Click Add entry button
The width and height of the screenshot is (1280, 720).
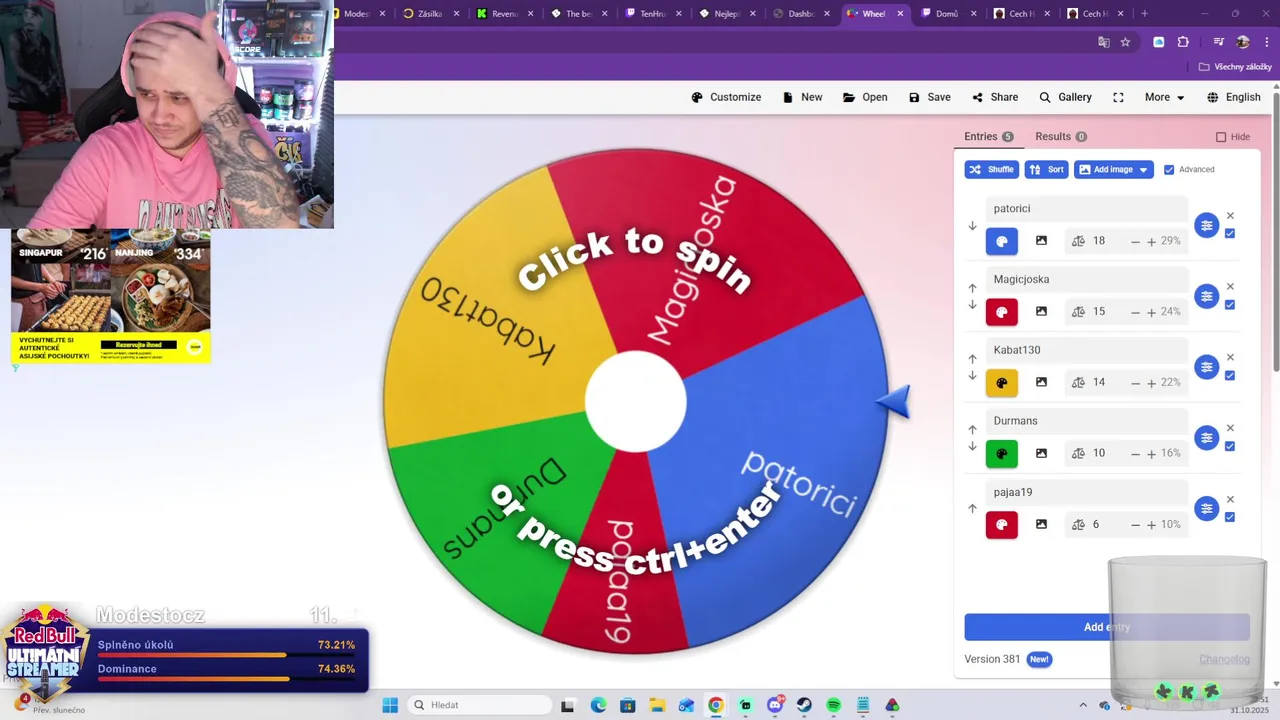point(1107,627)
